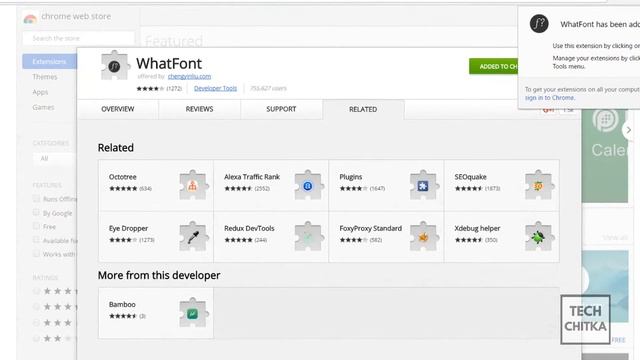Switch to the Overview tab
This screenshot has height=360, width=640.
click(118, 109)
